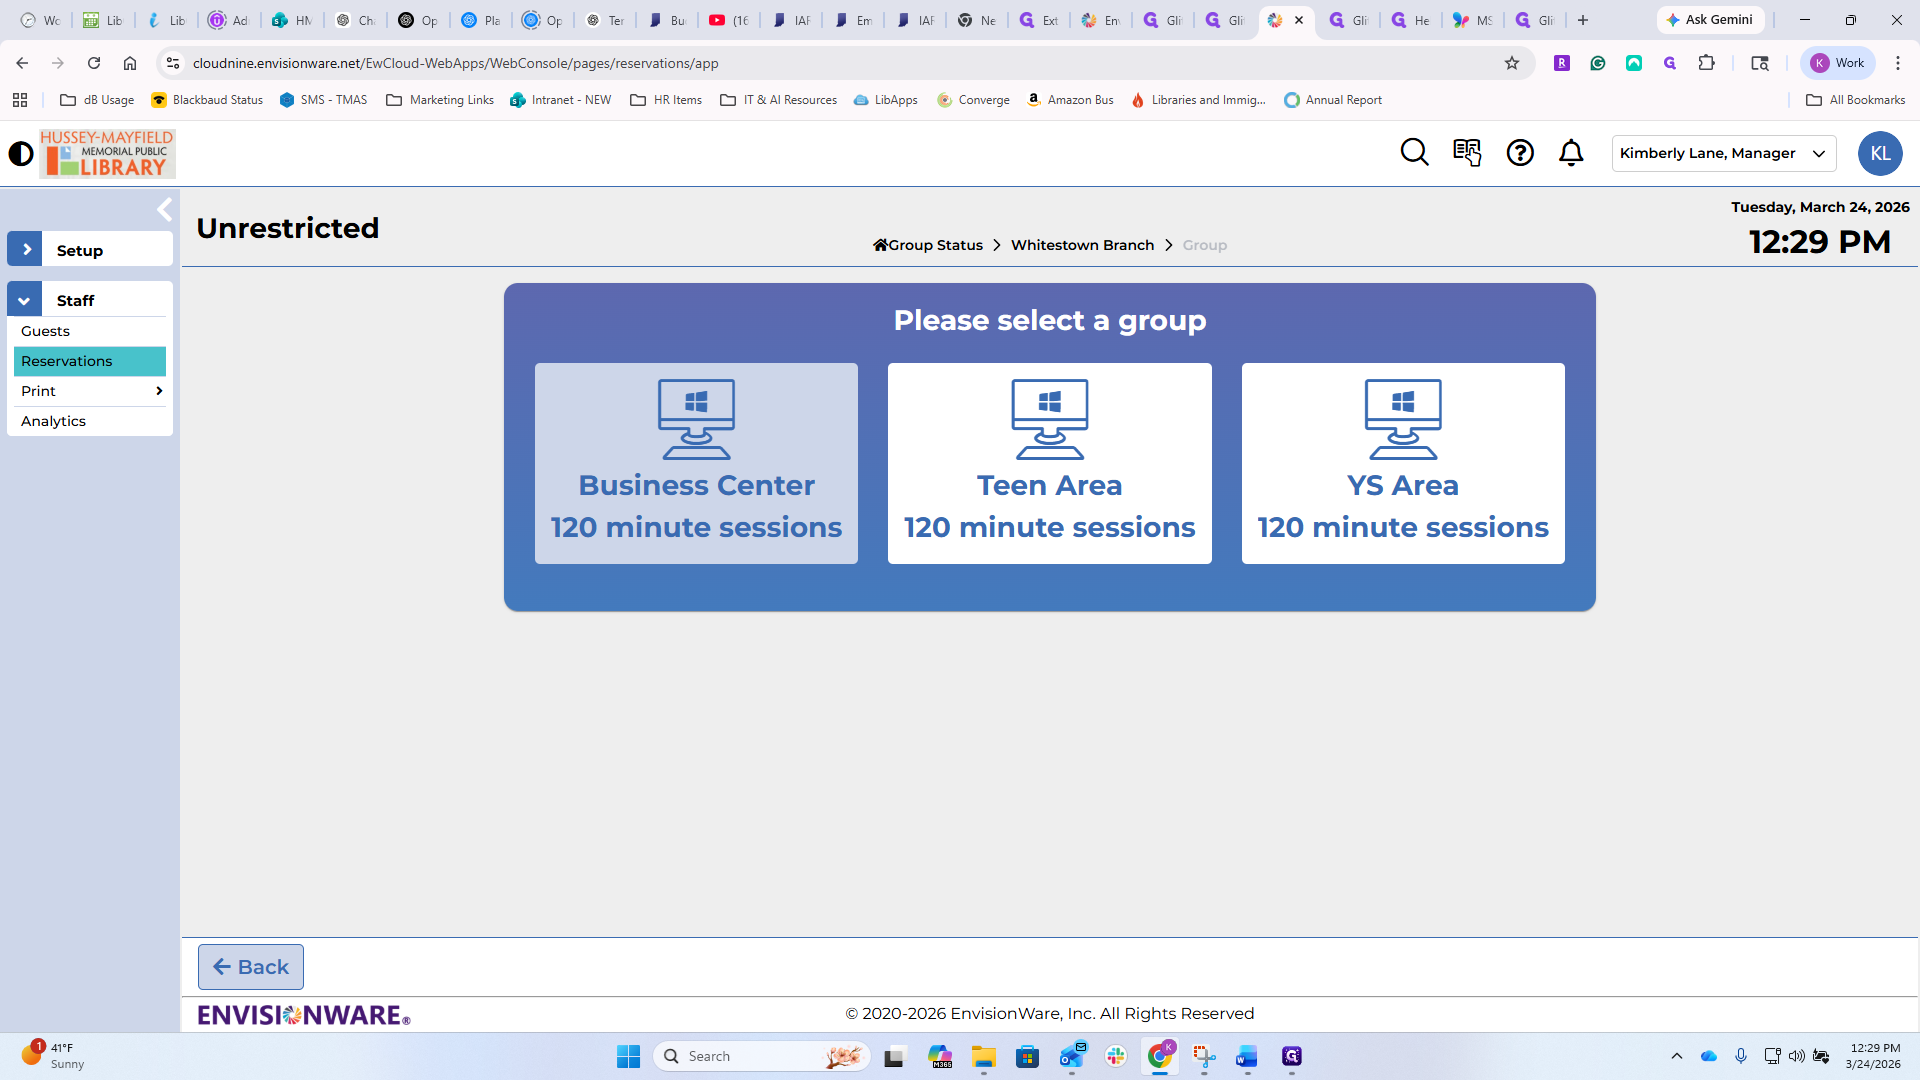This screenshot has height=1080, width=1920.
Task: Open the Kimberly Lane, Manager dropdown
Action: click(1723, 153)
